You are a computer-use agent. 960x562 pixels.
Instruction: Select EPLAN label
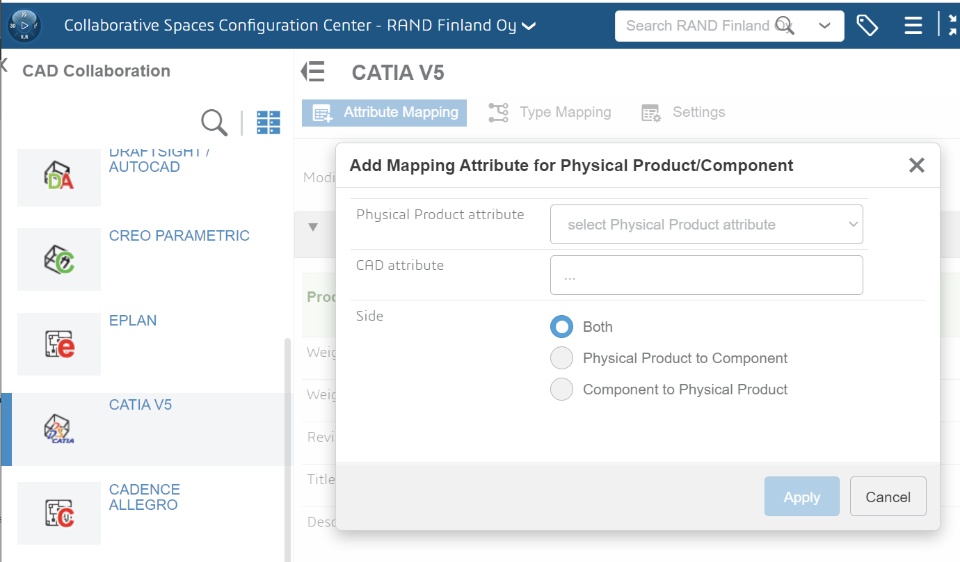tap(133, 320)
